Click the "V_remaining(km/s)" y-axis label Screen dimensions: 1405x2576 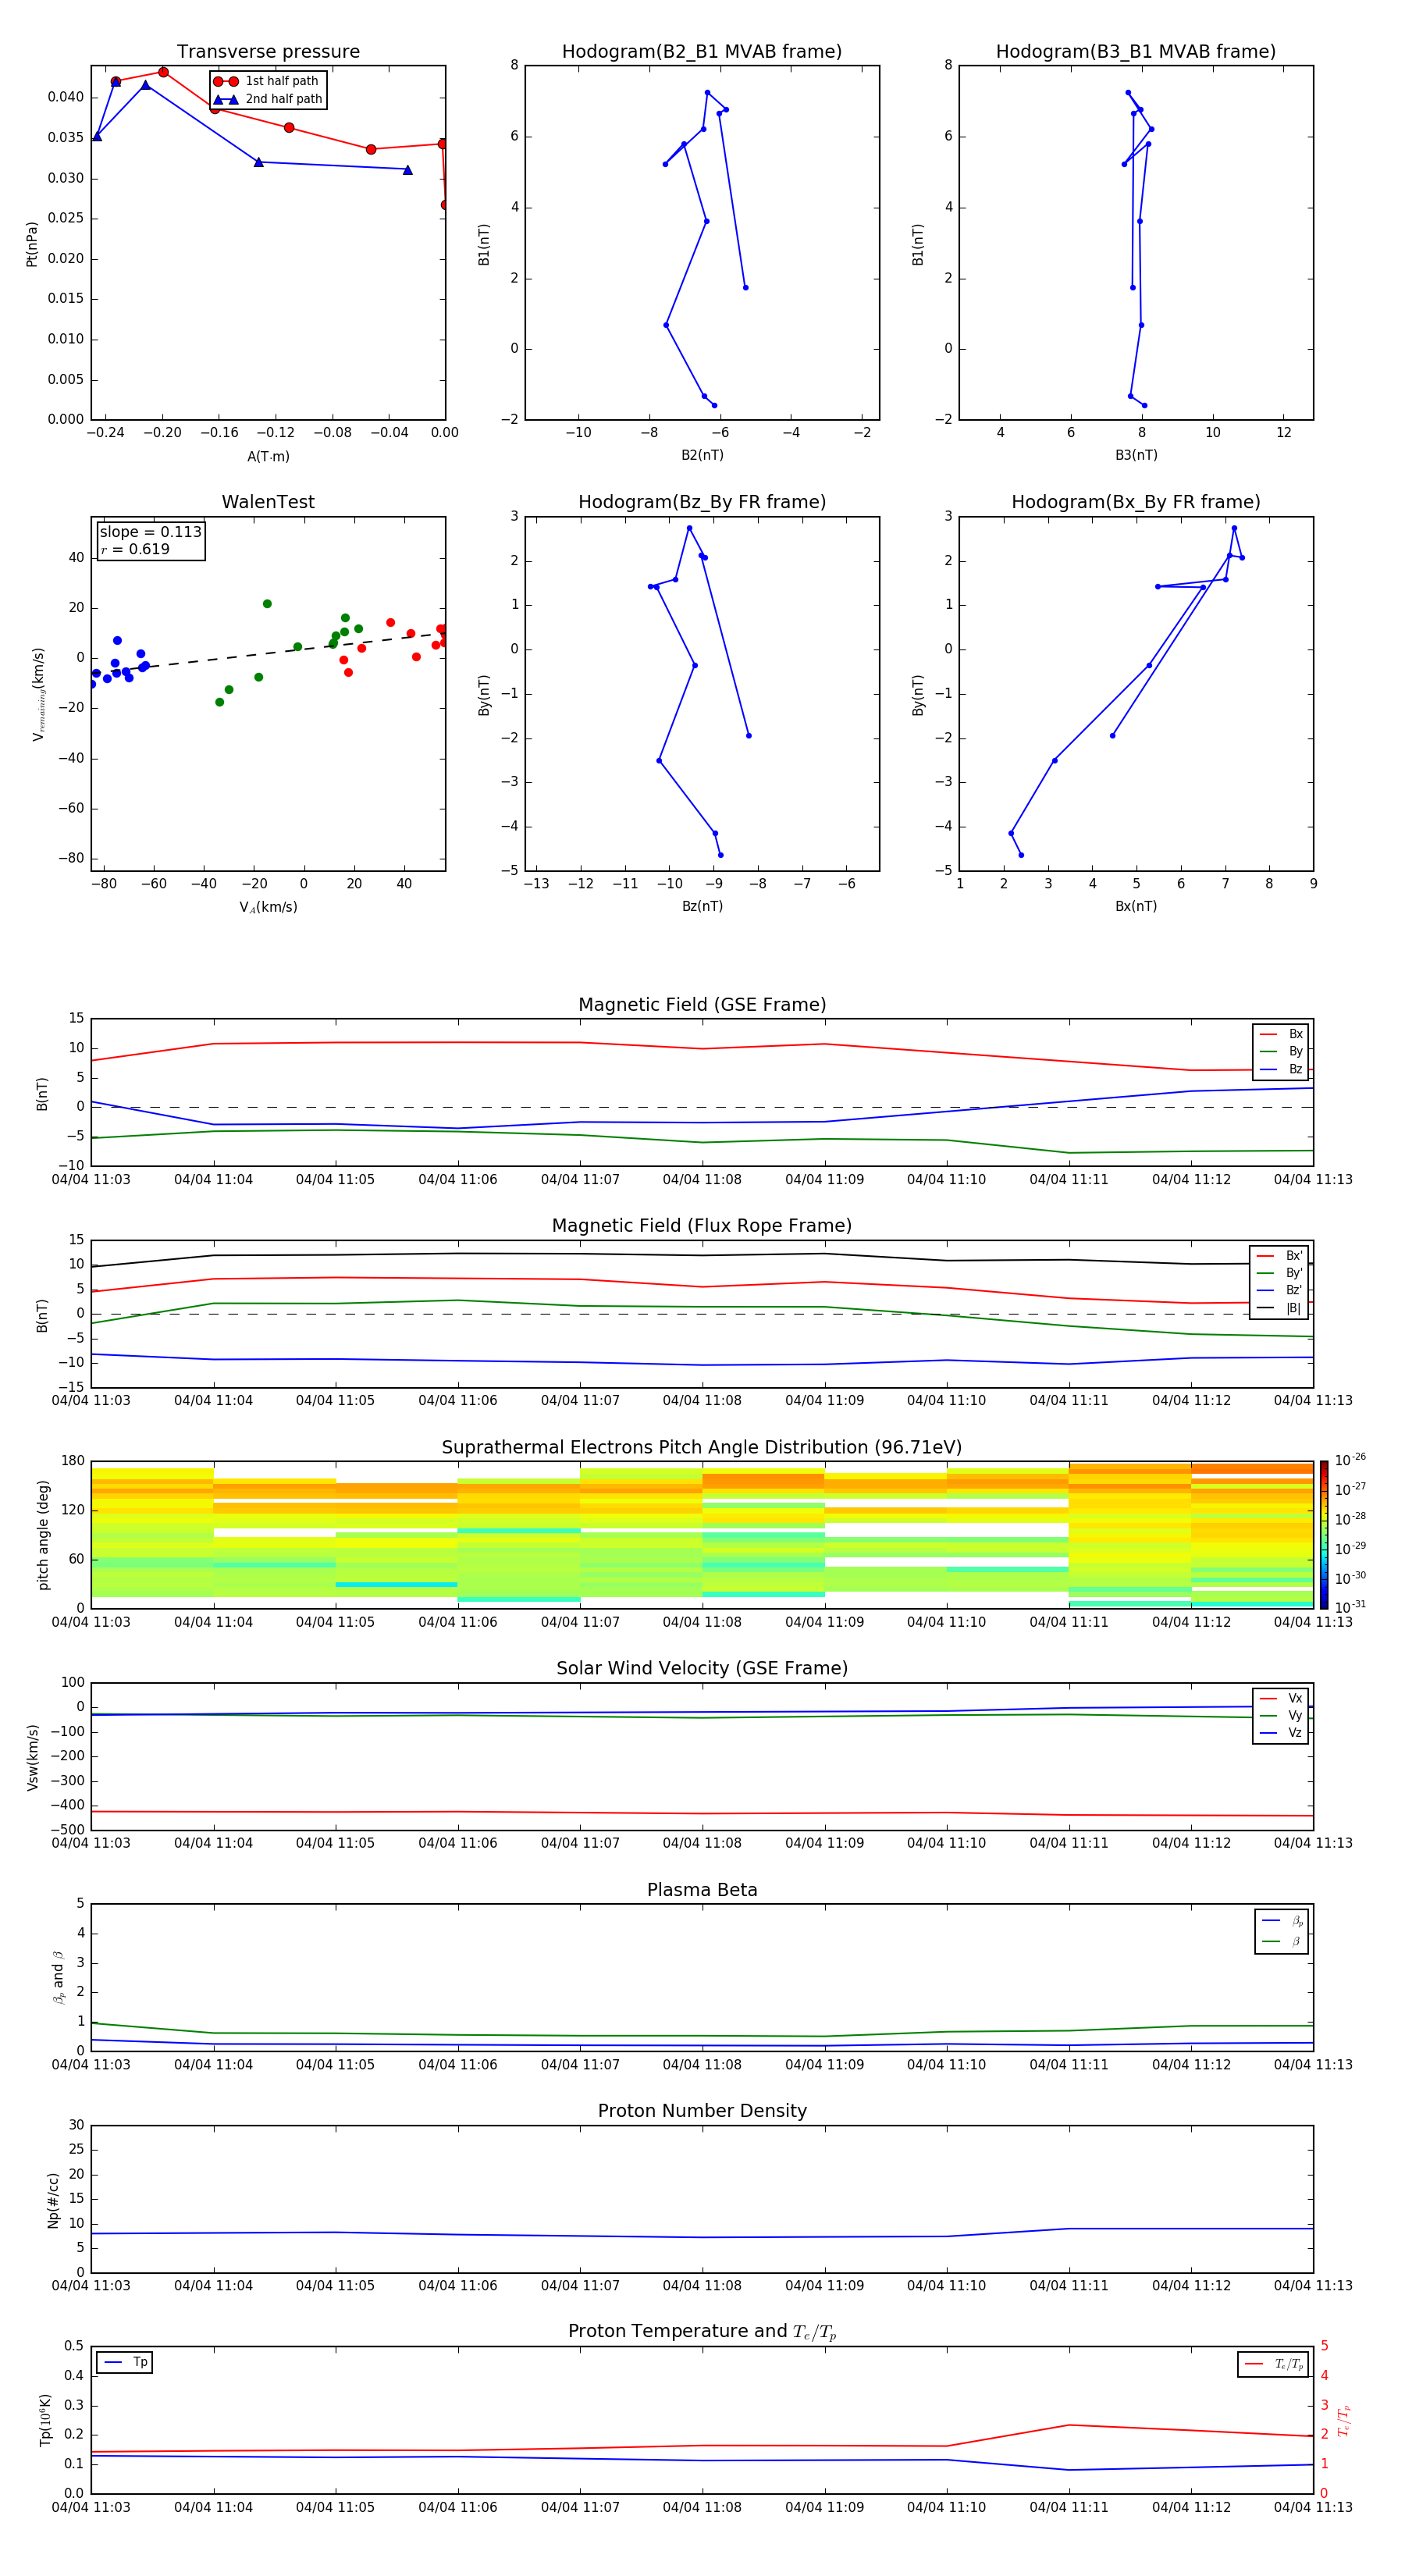click(38, 694)
